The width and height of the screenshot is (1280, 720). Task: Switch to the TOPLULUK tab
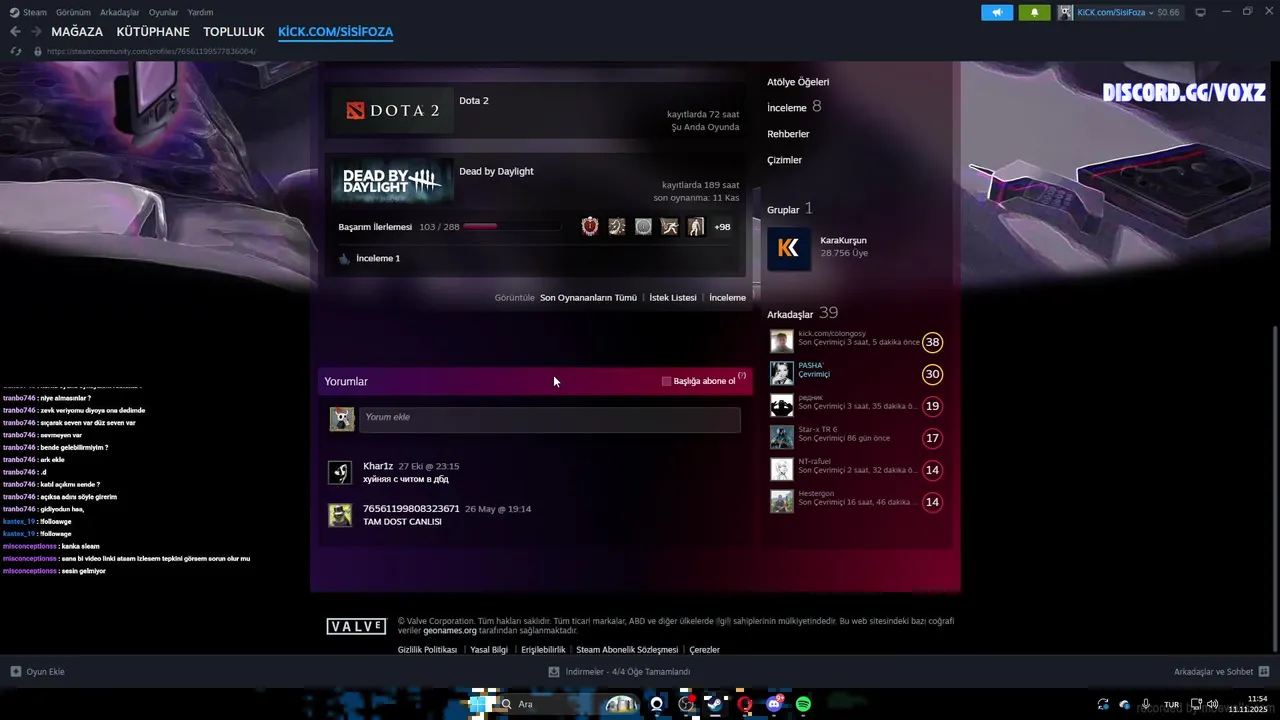point(234,32)
